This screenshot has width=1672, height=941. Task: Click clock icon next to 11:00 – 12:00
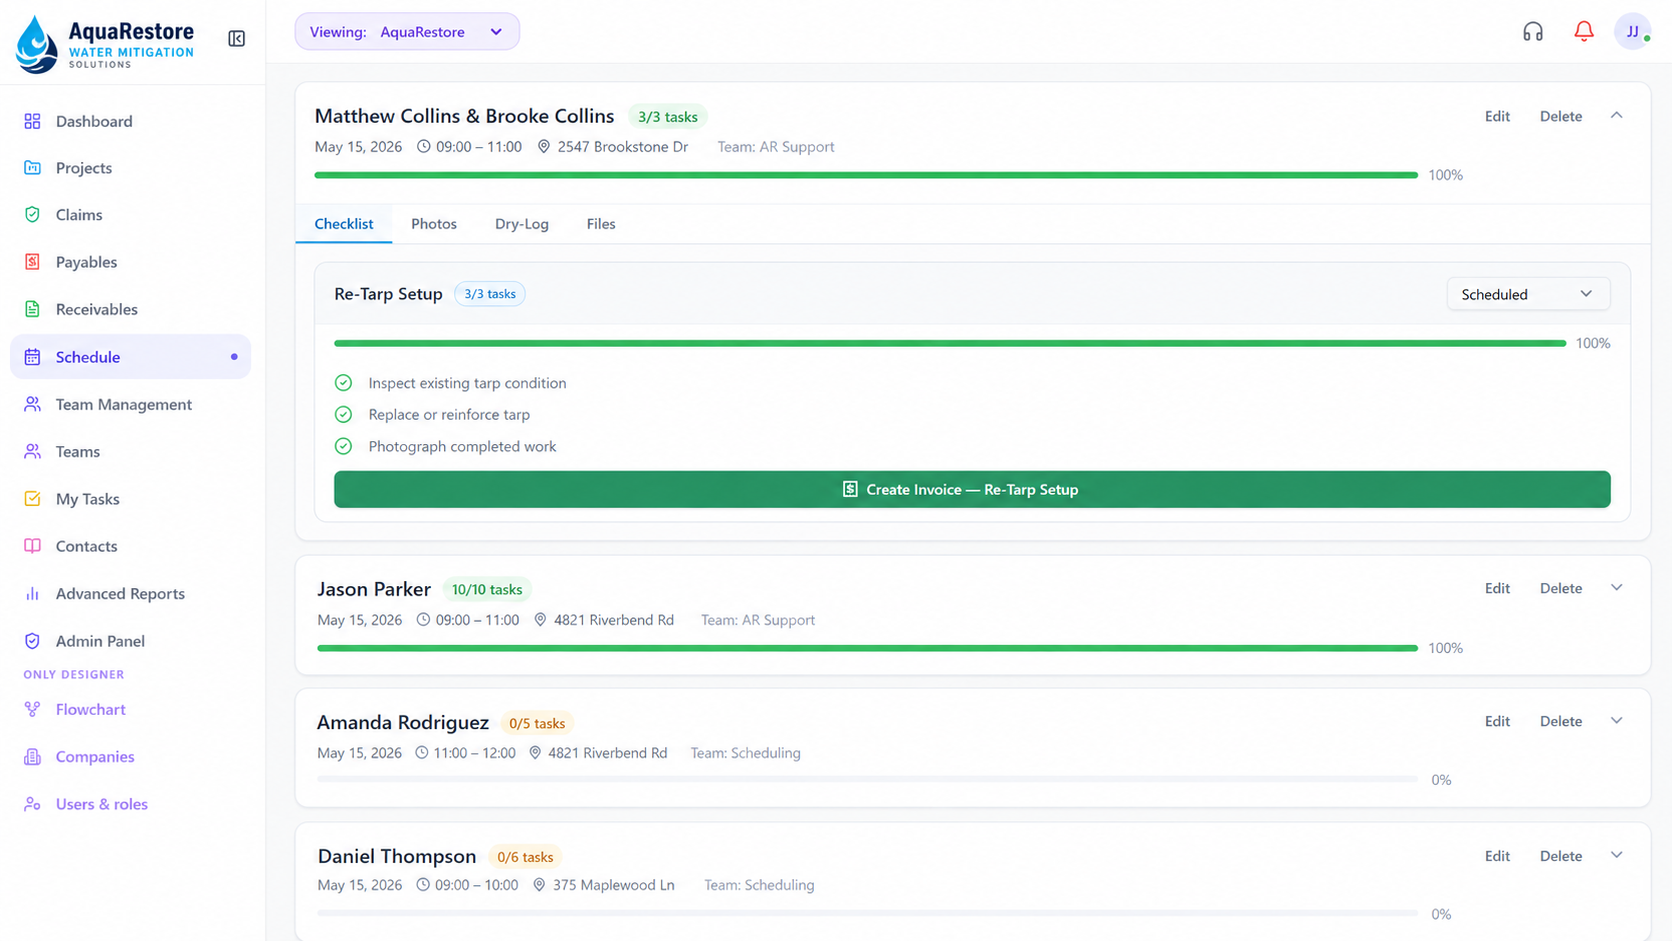422,753
